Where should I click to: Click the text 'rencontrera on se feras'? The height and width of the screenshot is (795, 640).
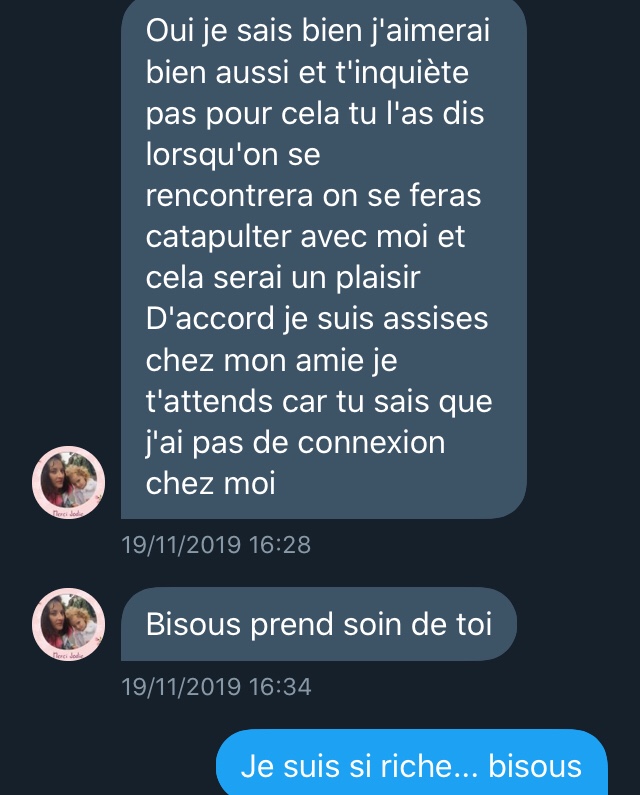click(313, 196)
